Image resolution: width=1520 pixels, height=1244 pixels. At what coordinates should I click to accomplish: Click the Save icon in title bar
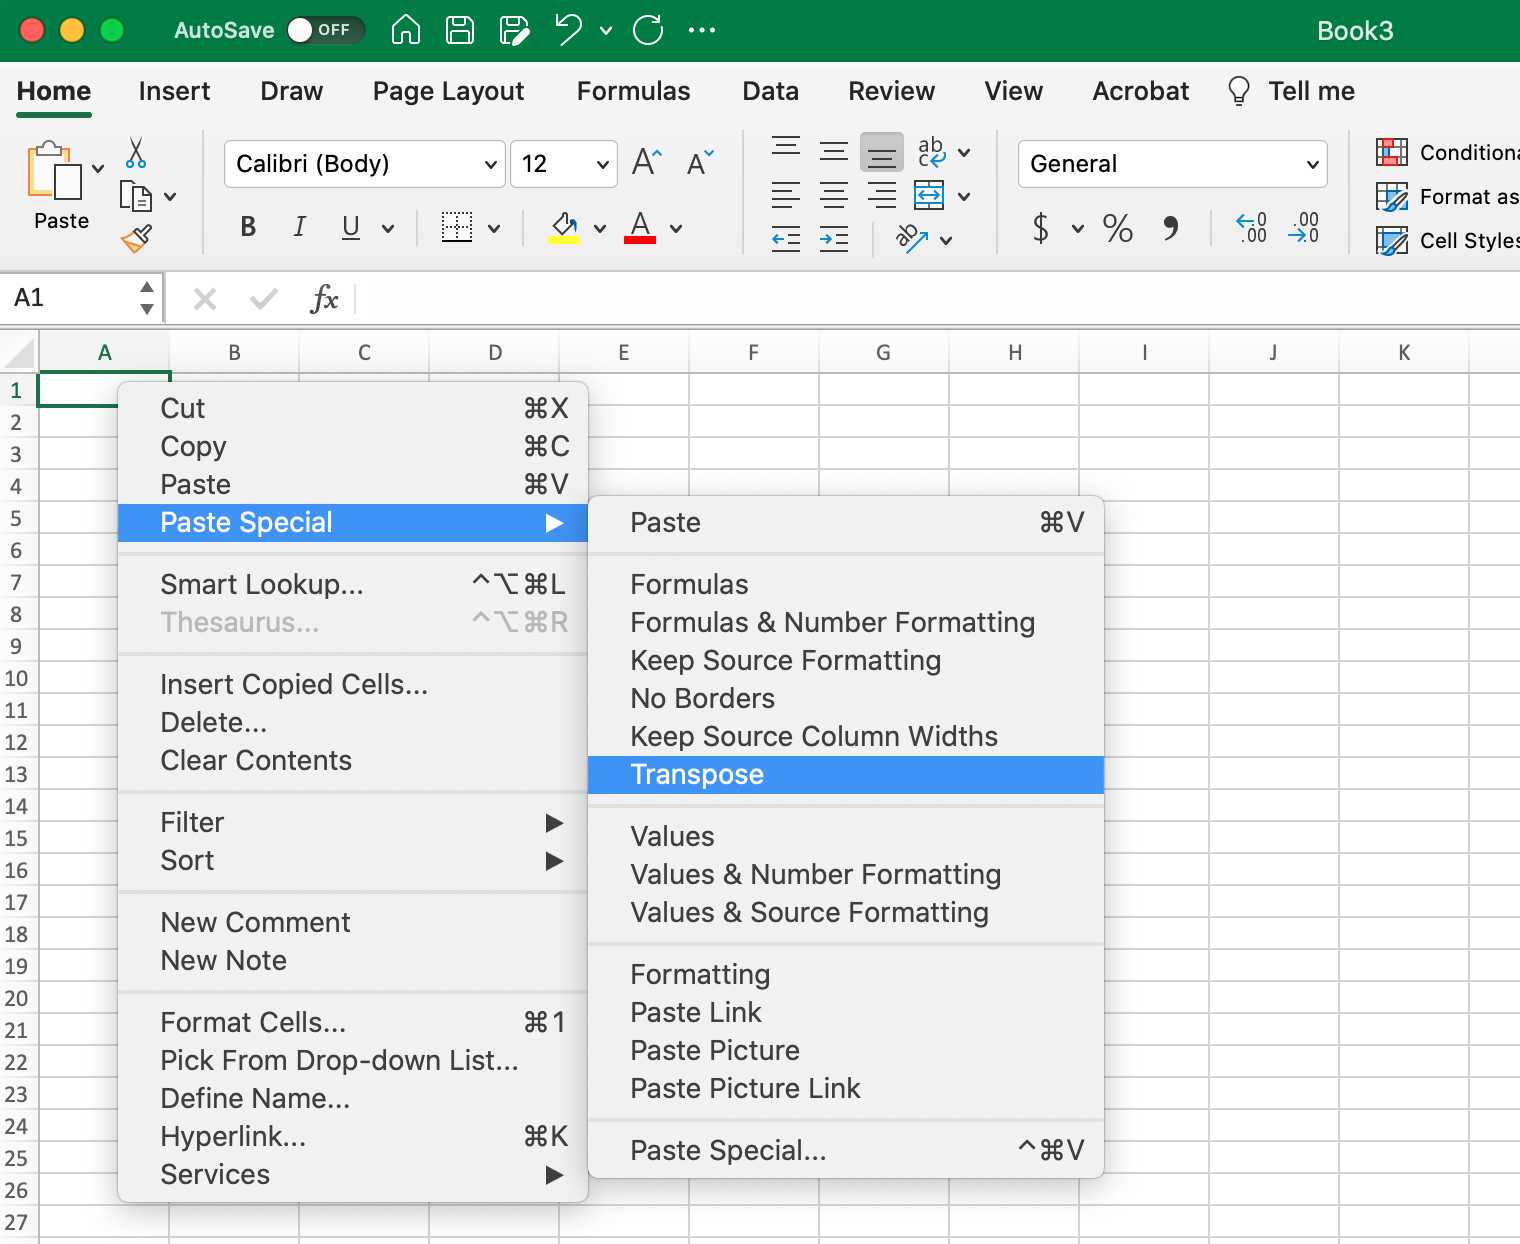click(x=460, y=30)
